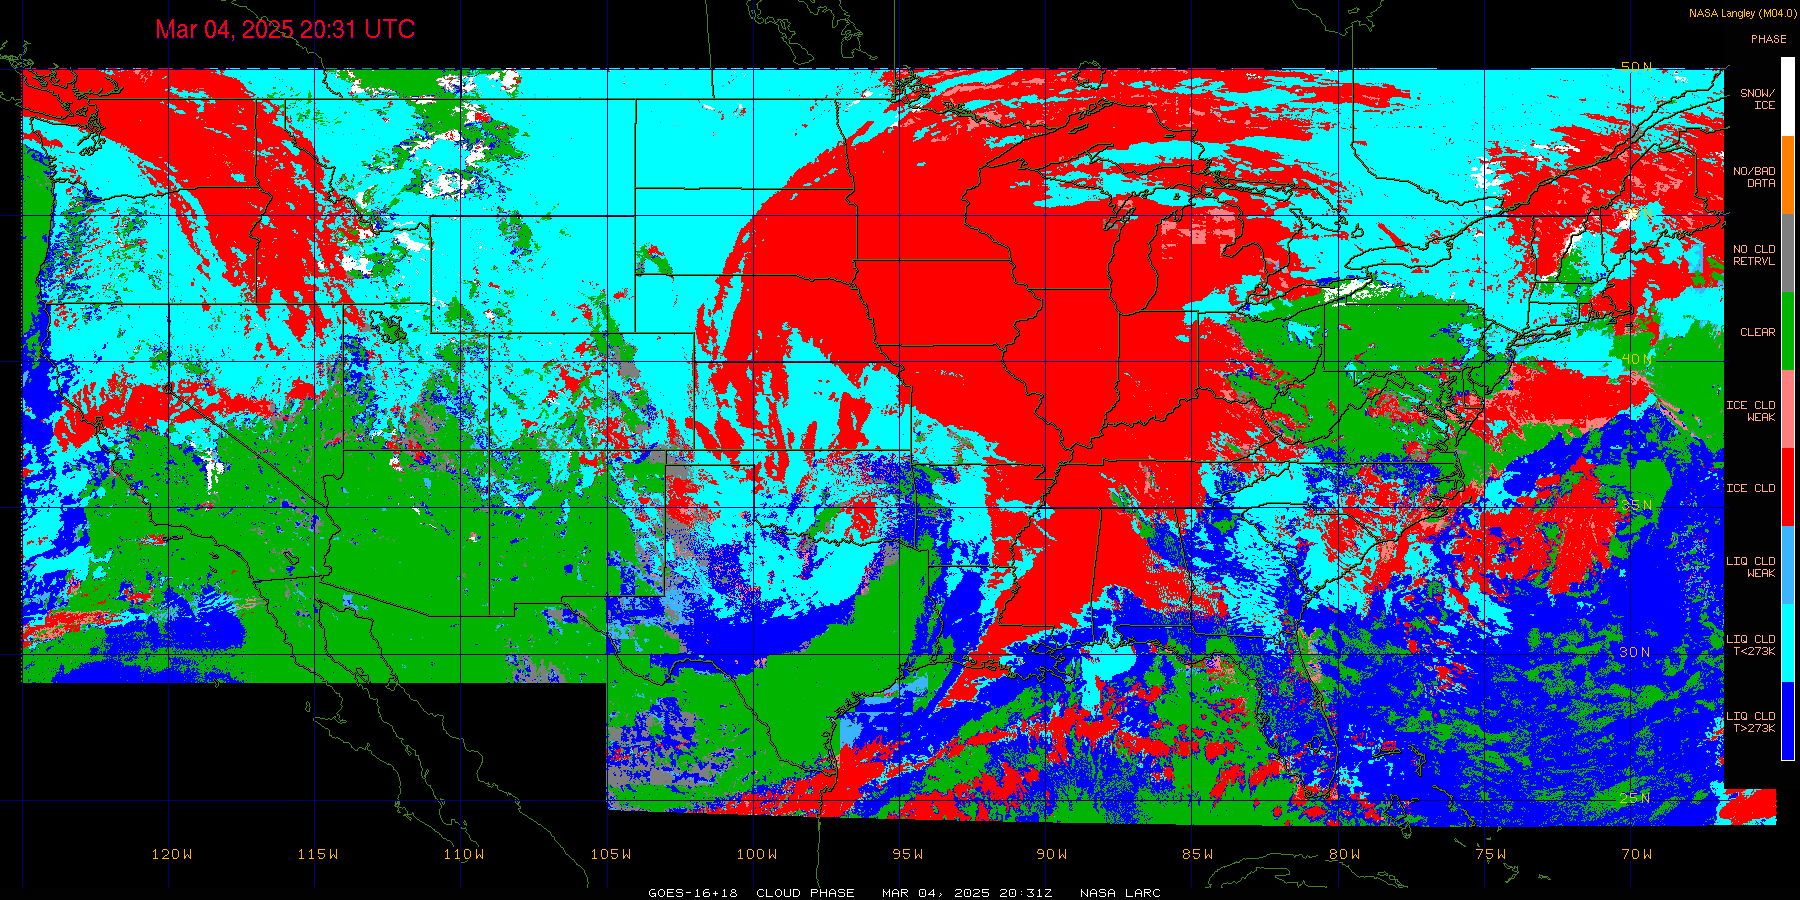The image size is (1800, 900).
Task: Click the 'CLOUD PHASE' footer caption text
Action: (x=805, y=893)
